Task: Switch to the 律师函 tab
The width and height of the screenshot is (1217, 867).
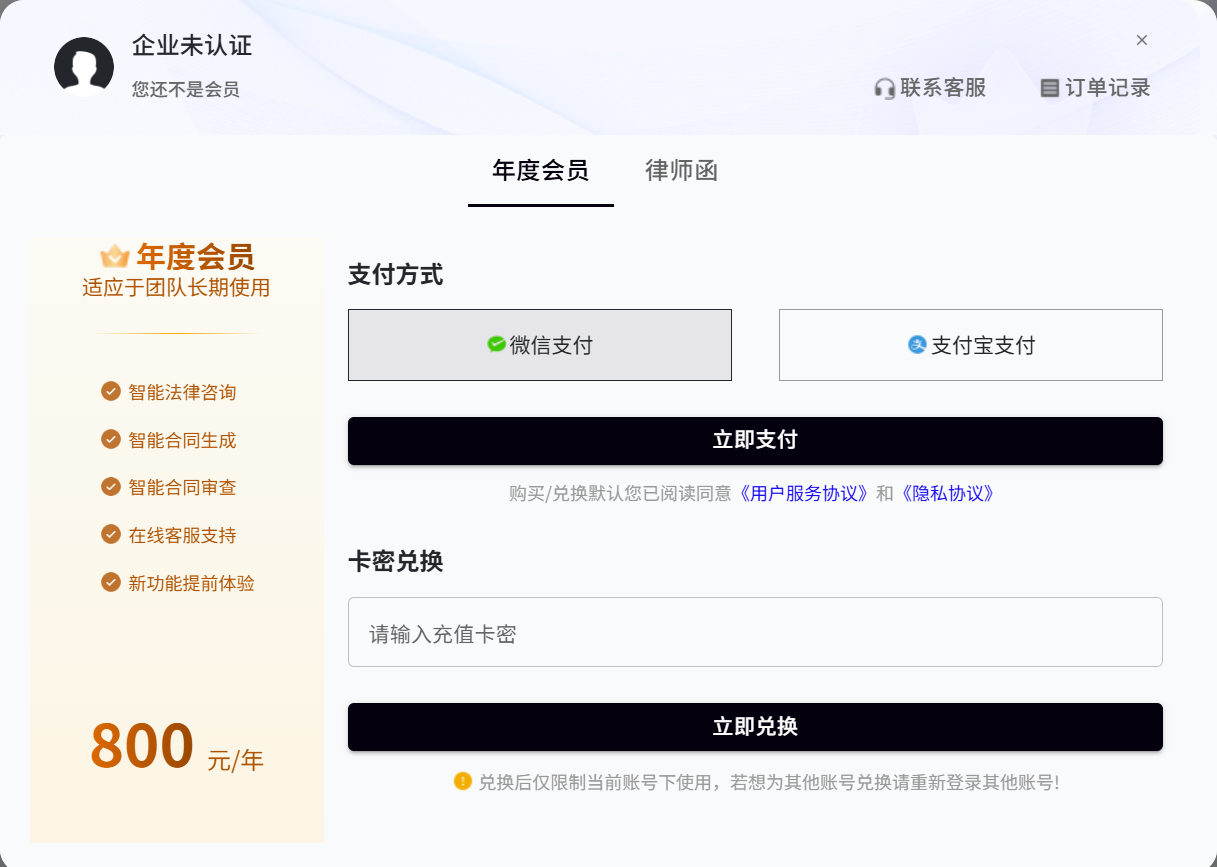Action: coord(681,171)
